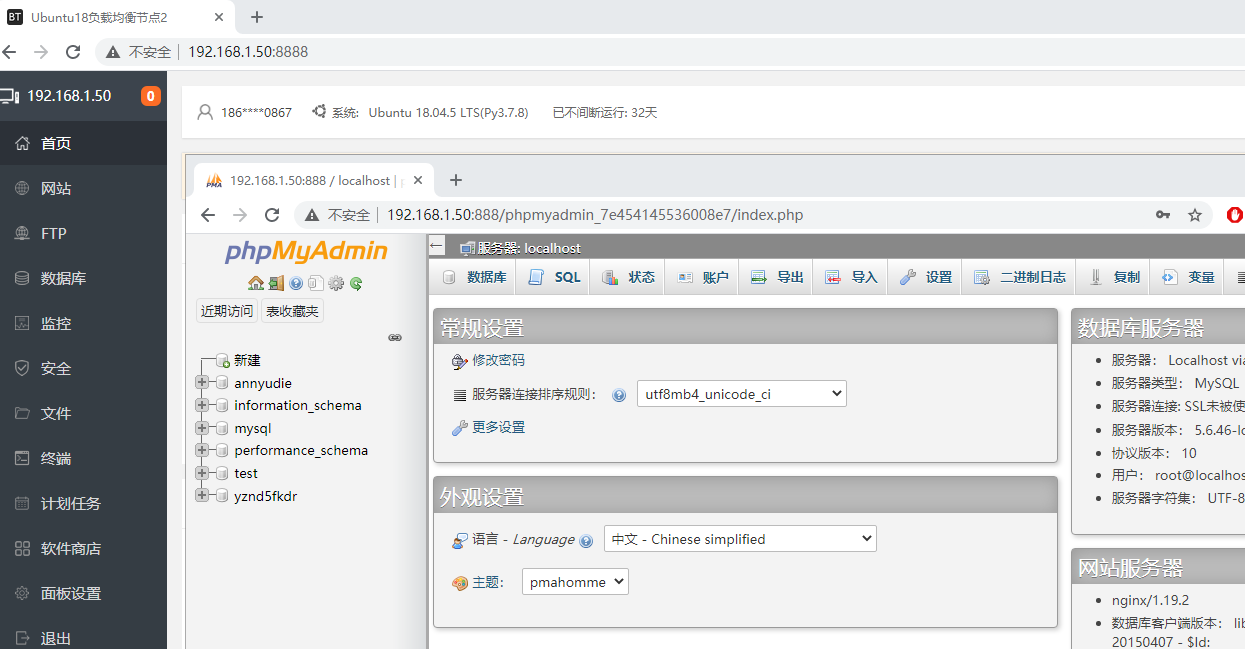Open new tab in outer browser
1245x649 pixels.
(x=257, y=17)
